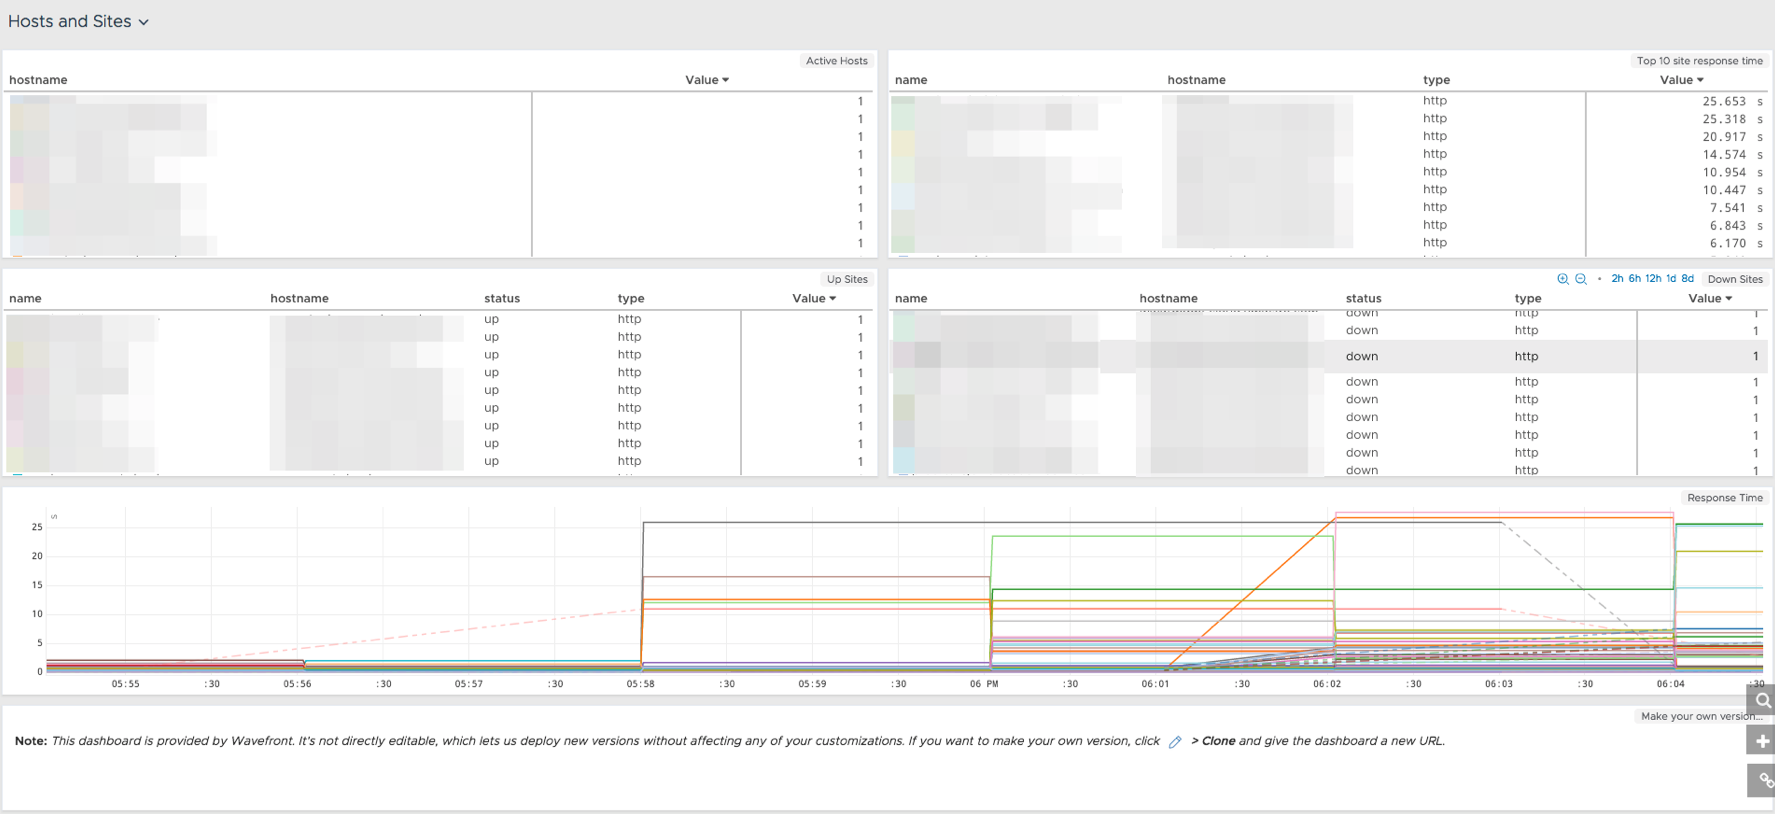Image resolution: width=1775 pixels, height=814 pixels.
Task: Click hostname header in Active Hosts table
Action: coord(38,80)
